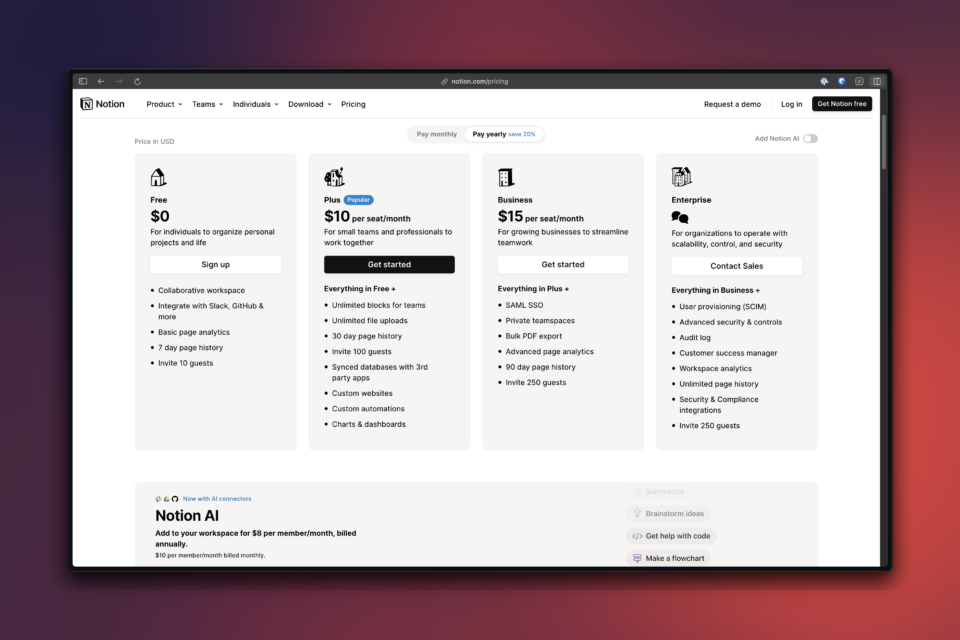Click 'save 20%' text on yearly option
The height and width of the screenshot is (640, 960).
tap(522, 134)
